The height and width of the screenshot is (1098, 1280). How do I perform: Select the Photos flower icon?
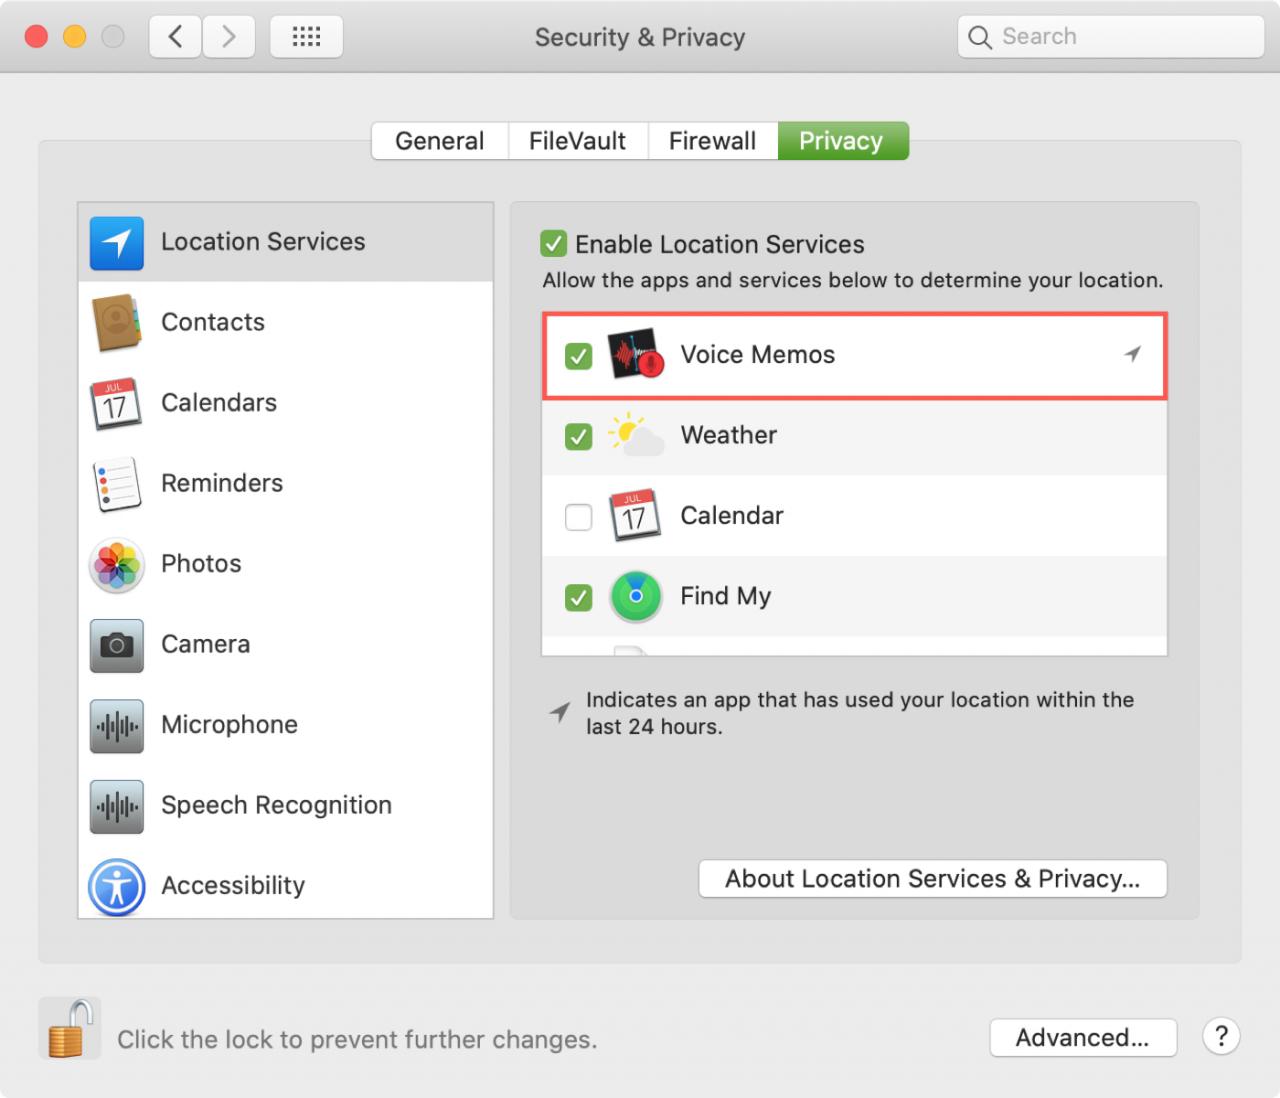(116, 565)
